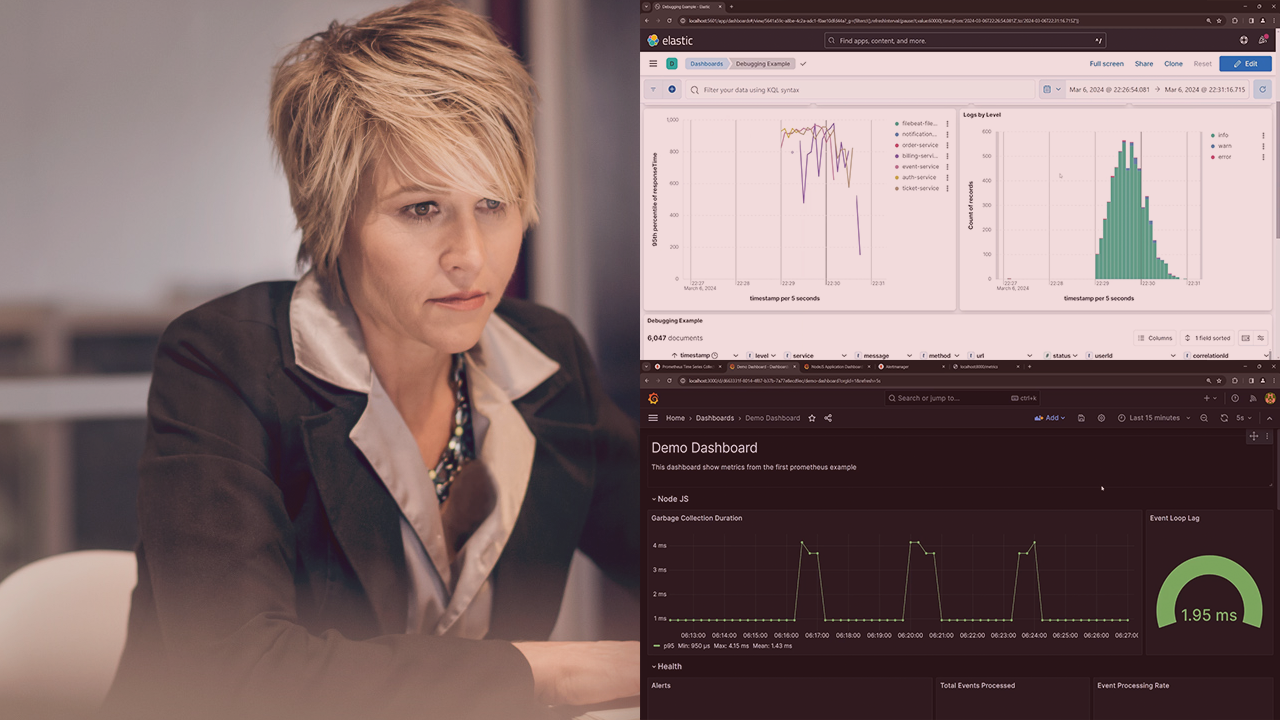Open the Elastic main navigation menu
The width and height of the screenshot is (1280, 720).
tap(653, 64)
